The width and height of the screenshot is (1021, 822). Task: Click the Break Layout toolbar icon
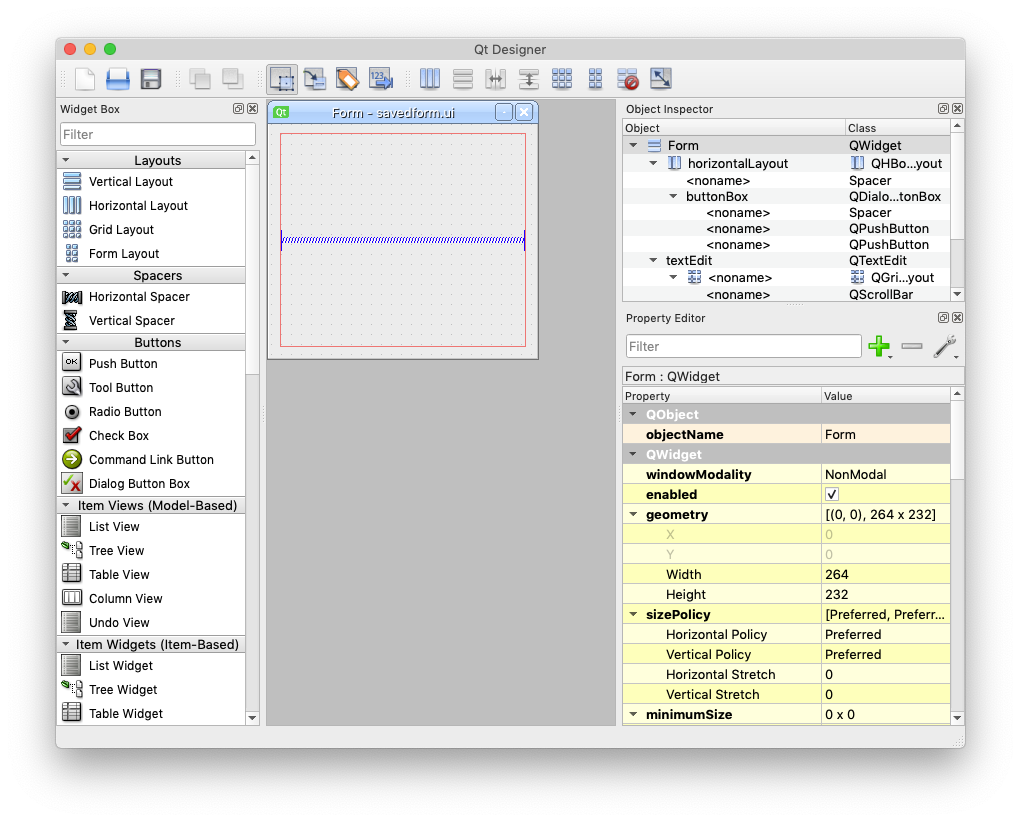(628, 79)
